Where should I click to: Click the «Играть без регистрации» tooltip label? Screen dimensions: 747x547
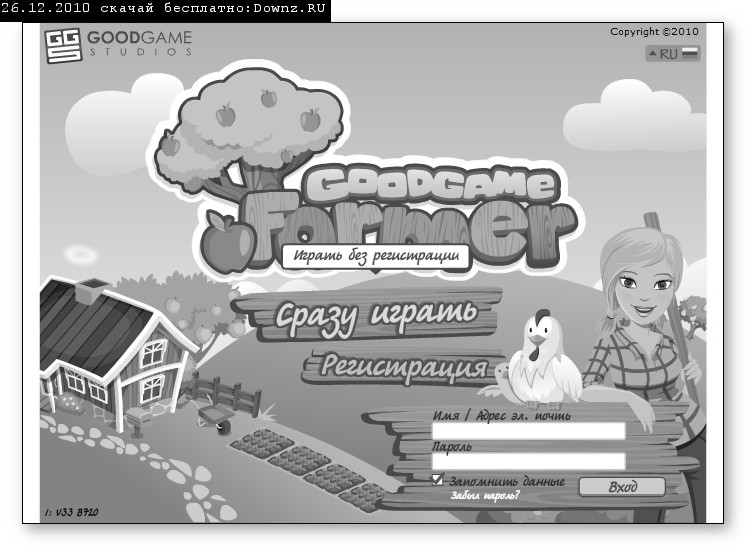[x=375, y=256]
